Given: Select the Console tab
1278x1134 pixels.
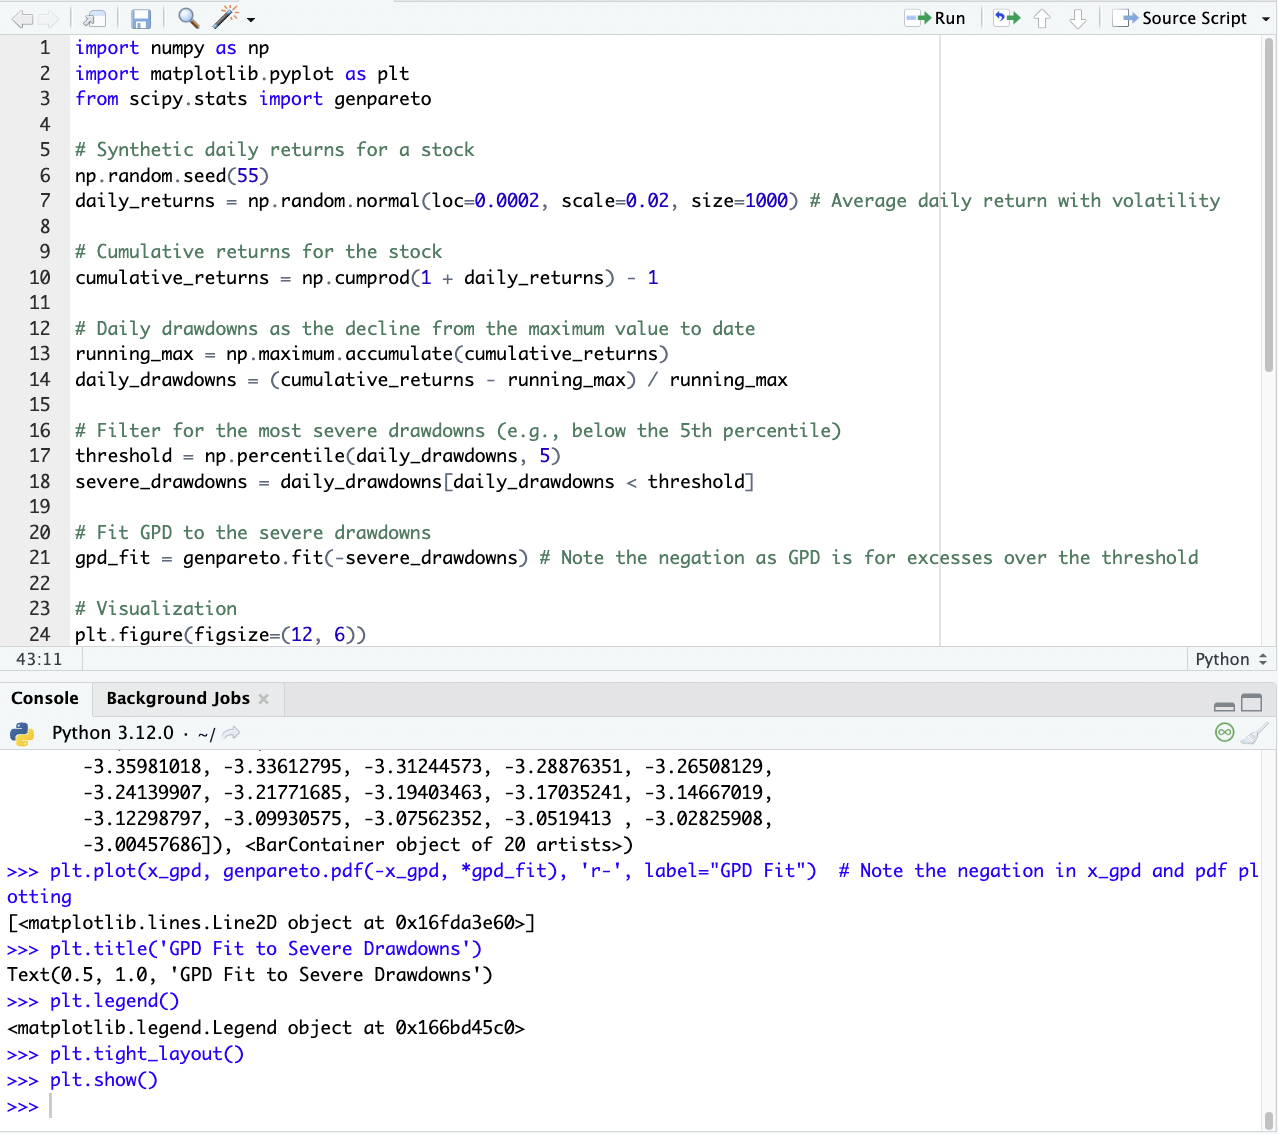Looking at the screenshot, I should point(45,698).
